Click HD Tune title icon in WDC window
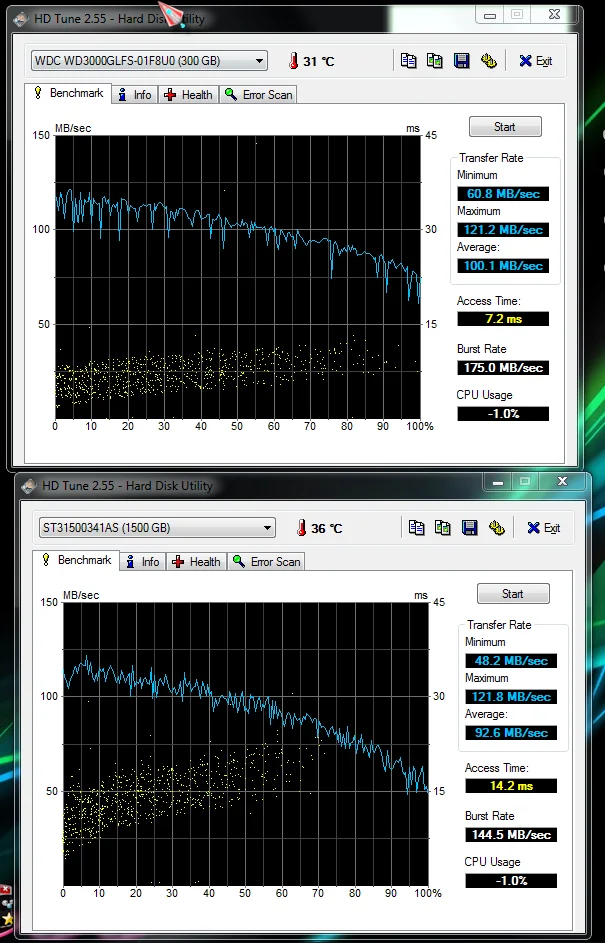This screenshot has height=943, width=605. [x=21, y=19]
